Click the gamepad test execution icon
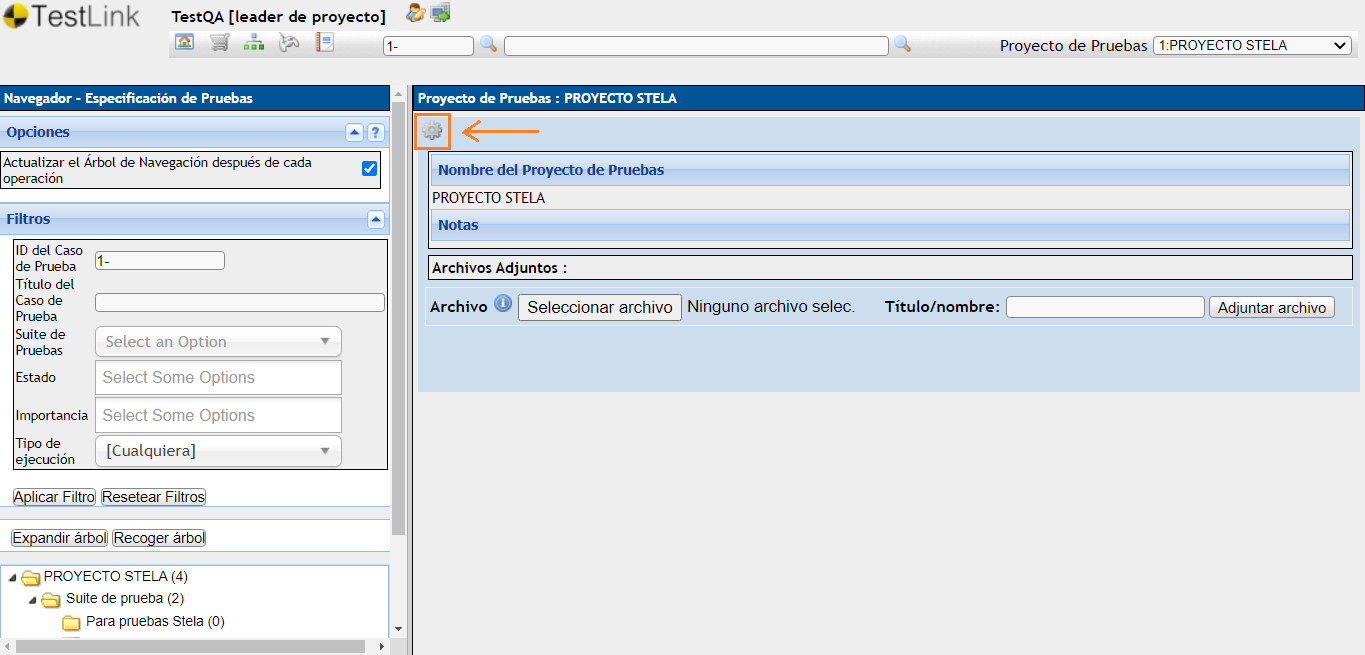Image resolution: width=1365 pixels, height=655 pixels. pos(289,42)
